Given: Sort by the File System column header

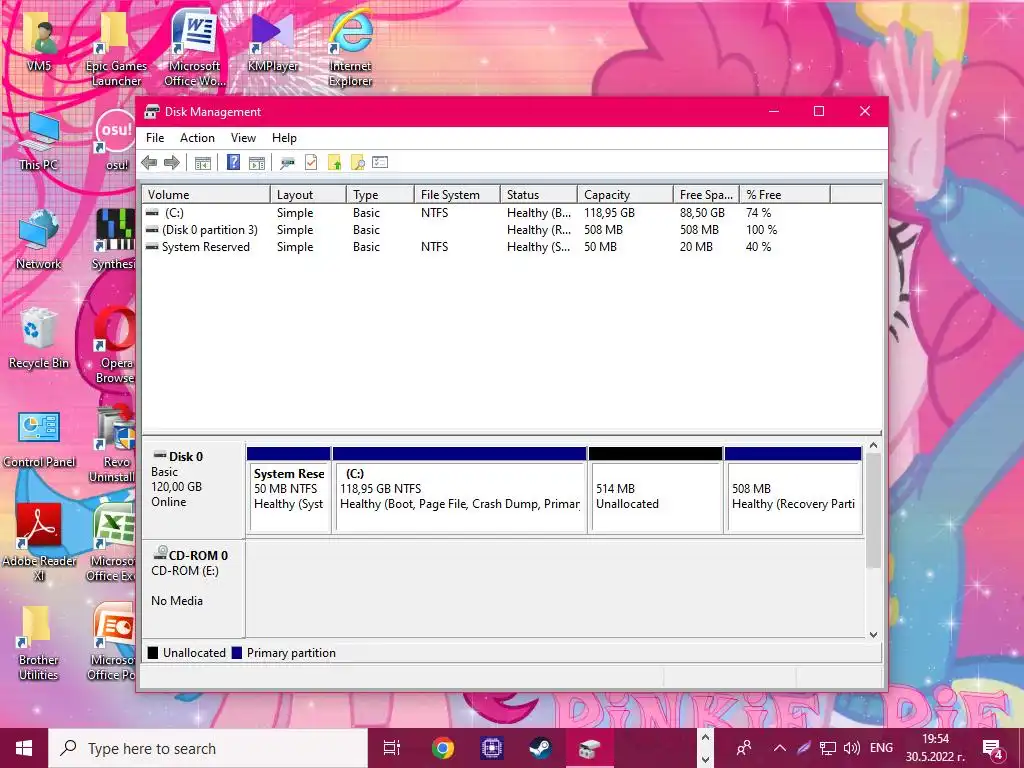Looking at the screenshot, I should click(x=457, y=195).
